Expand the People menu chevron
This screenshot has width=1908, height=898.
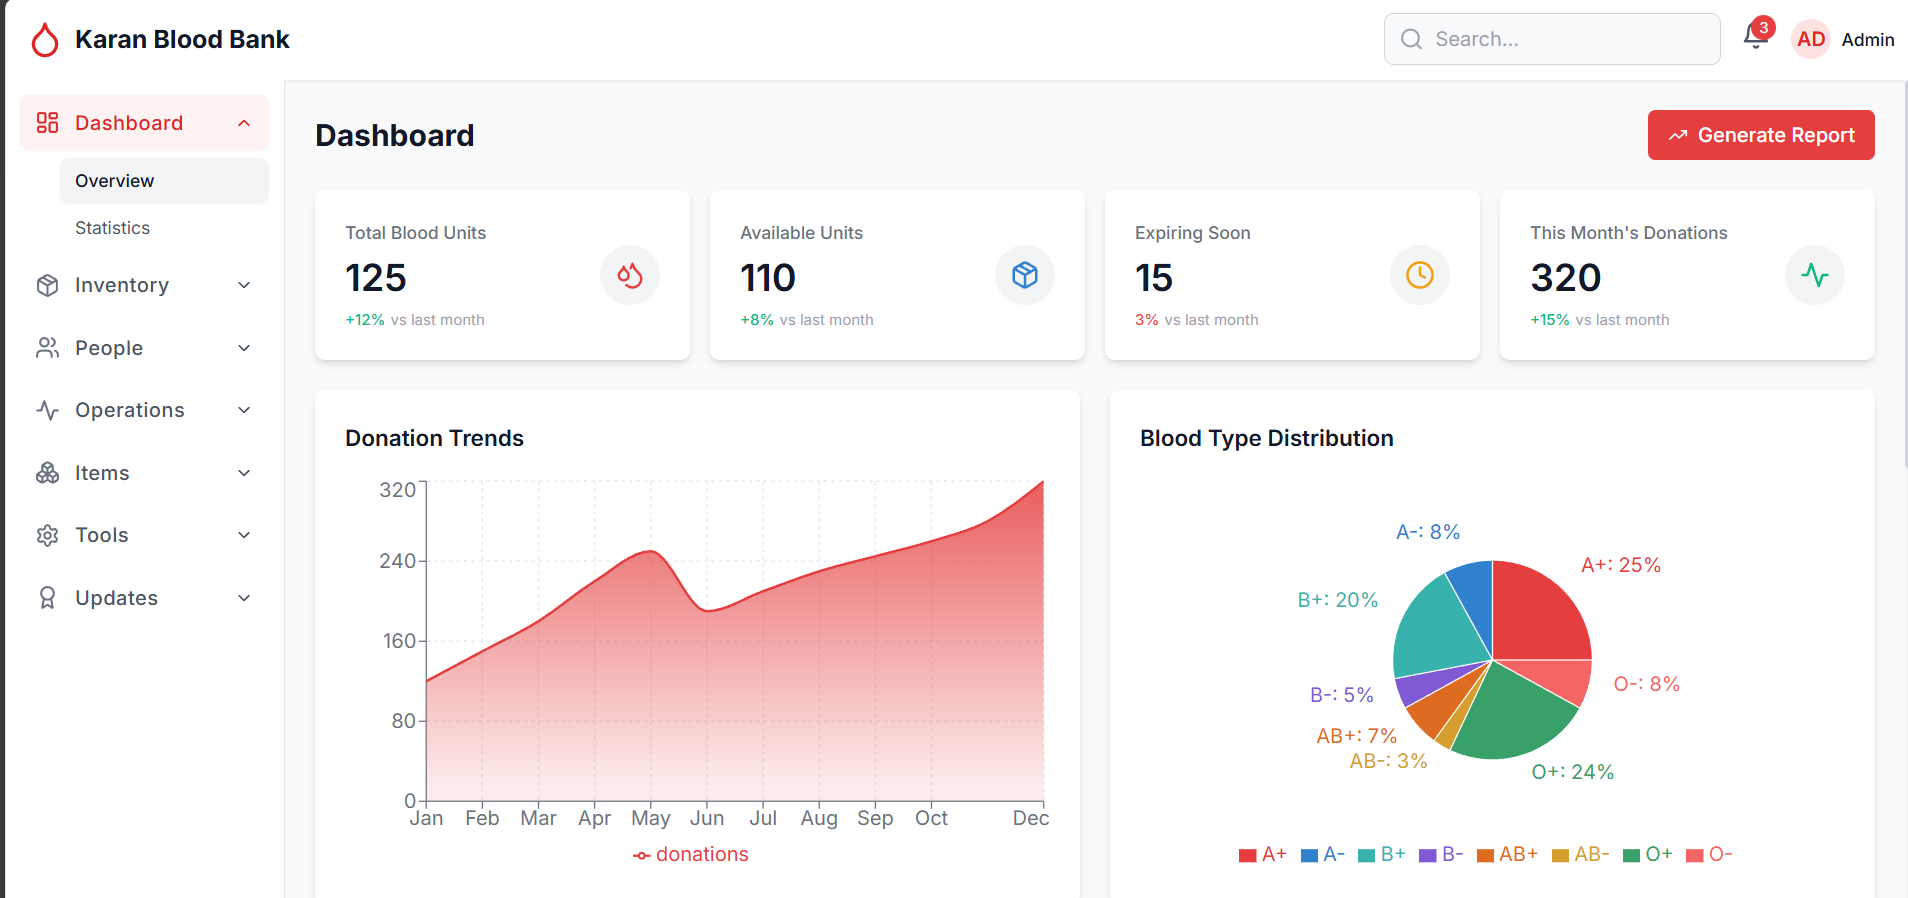[244, 348]
